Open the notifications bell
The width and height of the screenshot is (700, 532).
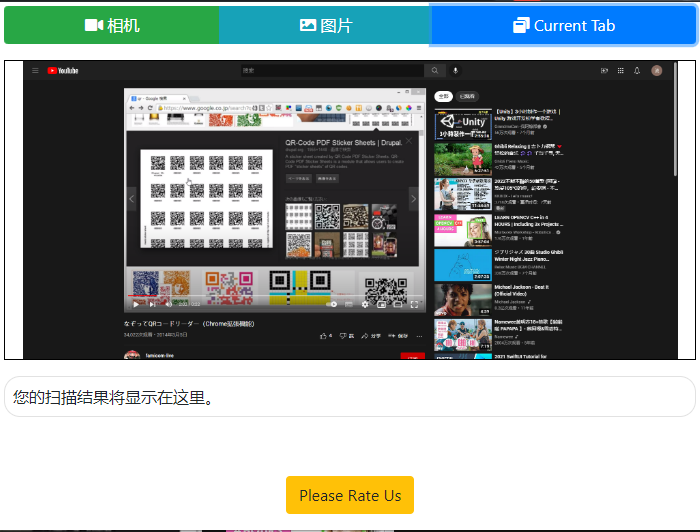pyautogui.click(x=637, y=71)
